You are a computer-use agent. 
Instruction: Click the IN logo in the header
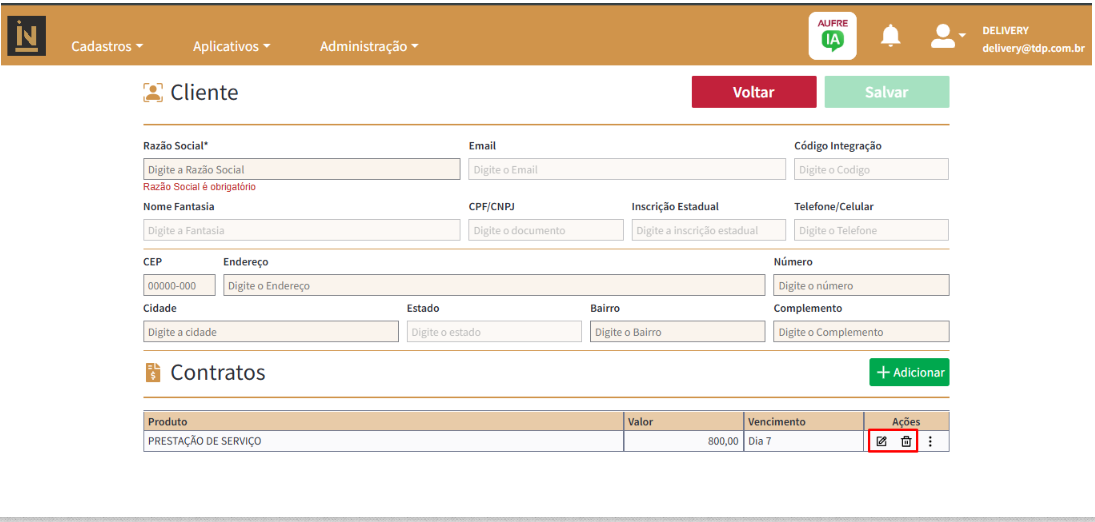coord(26,36)
